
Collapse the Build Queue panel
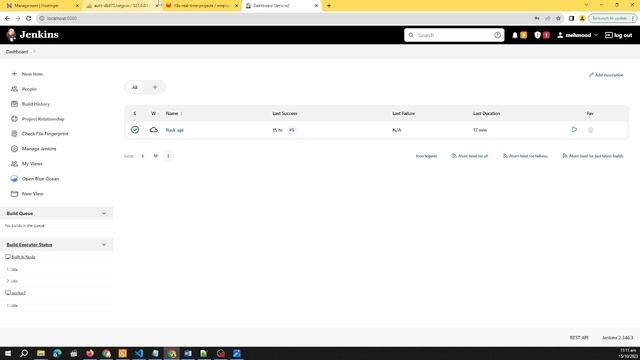104,213
